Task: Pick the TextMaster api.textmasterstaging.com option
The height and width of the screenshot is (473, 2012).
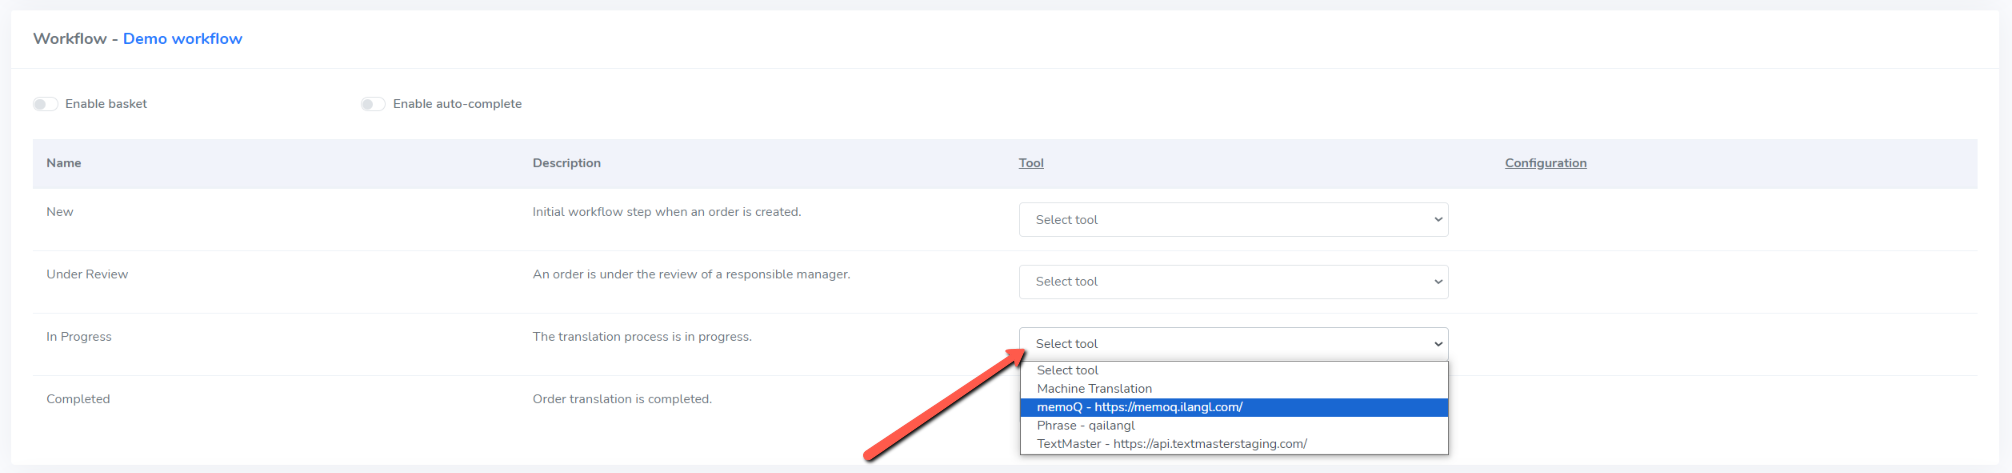Action: tap(1234, 444)
